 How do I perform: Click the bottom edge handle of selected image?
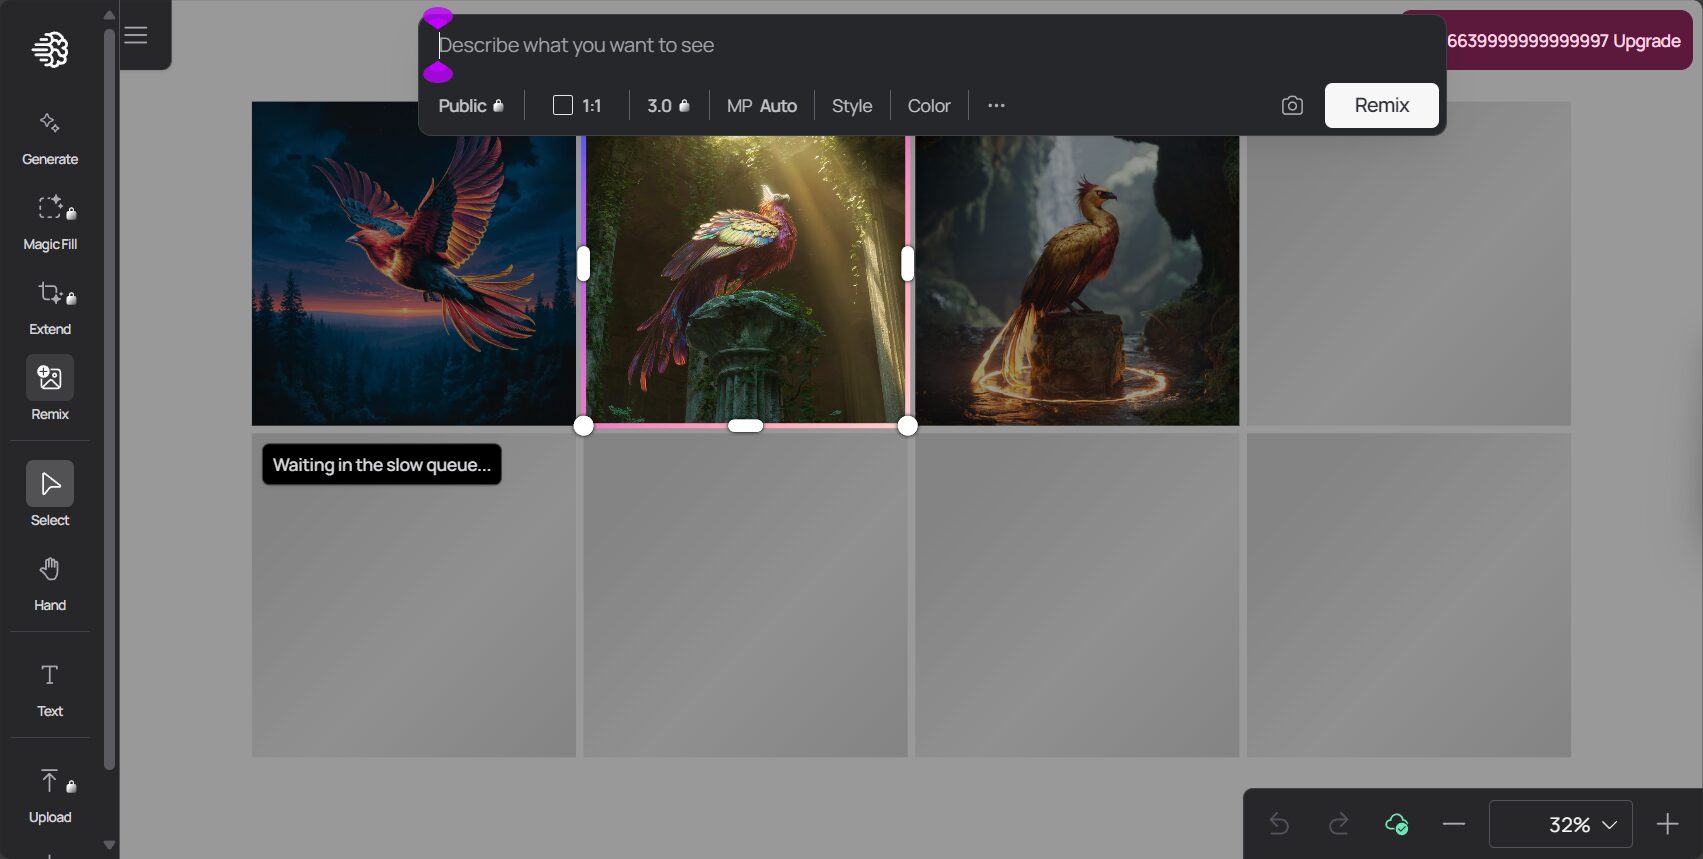point(746,426)
